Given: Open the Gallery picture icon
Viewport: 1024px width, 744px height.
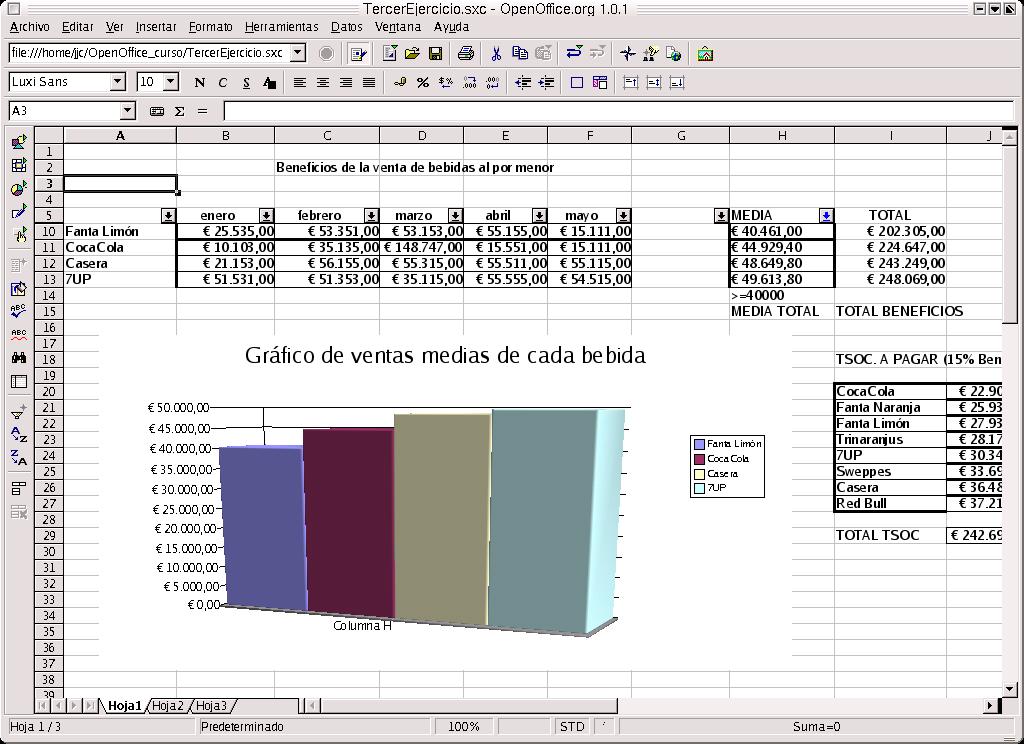Looking at the screenshot, I should click(x=705, y=54).
